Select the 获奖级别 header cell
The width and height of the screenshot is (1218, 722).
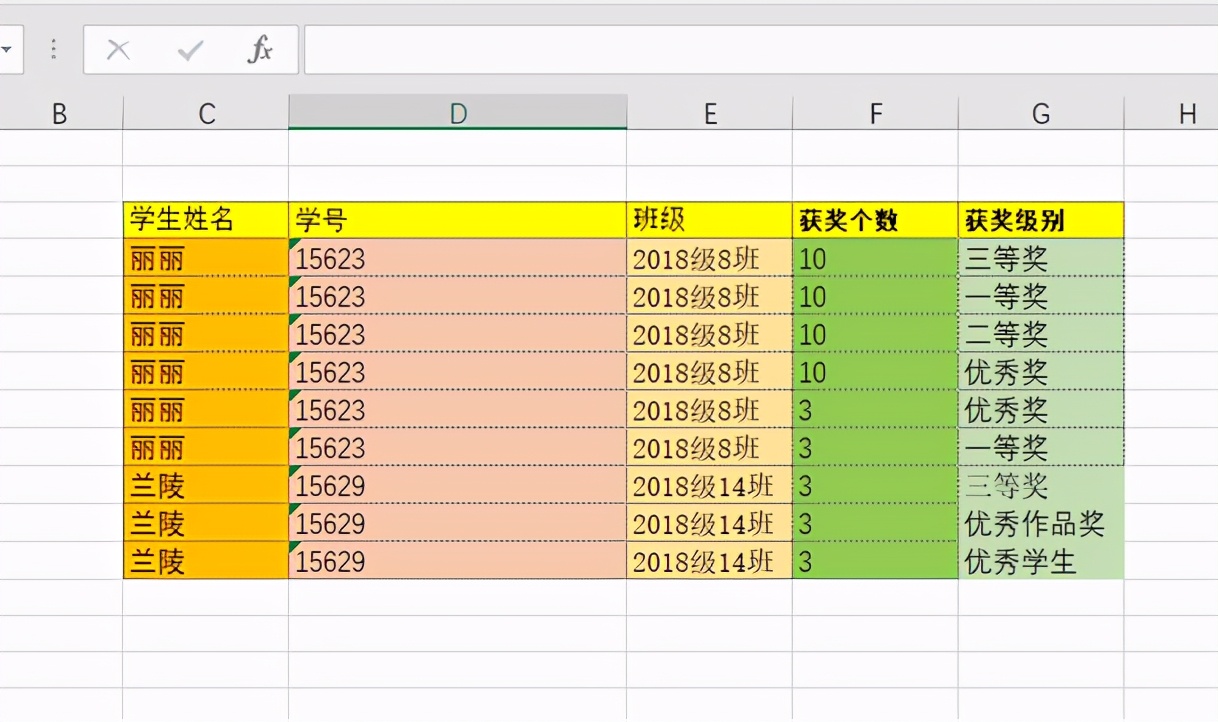pyautogui.click(x=1041, y=220)
